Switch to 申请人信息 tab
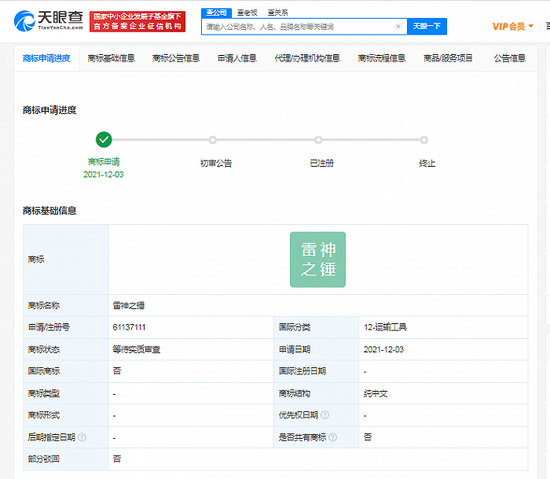Image resolution: width=550 pixels, height=479 pixels. (237, 58)
